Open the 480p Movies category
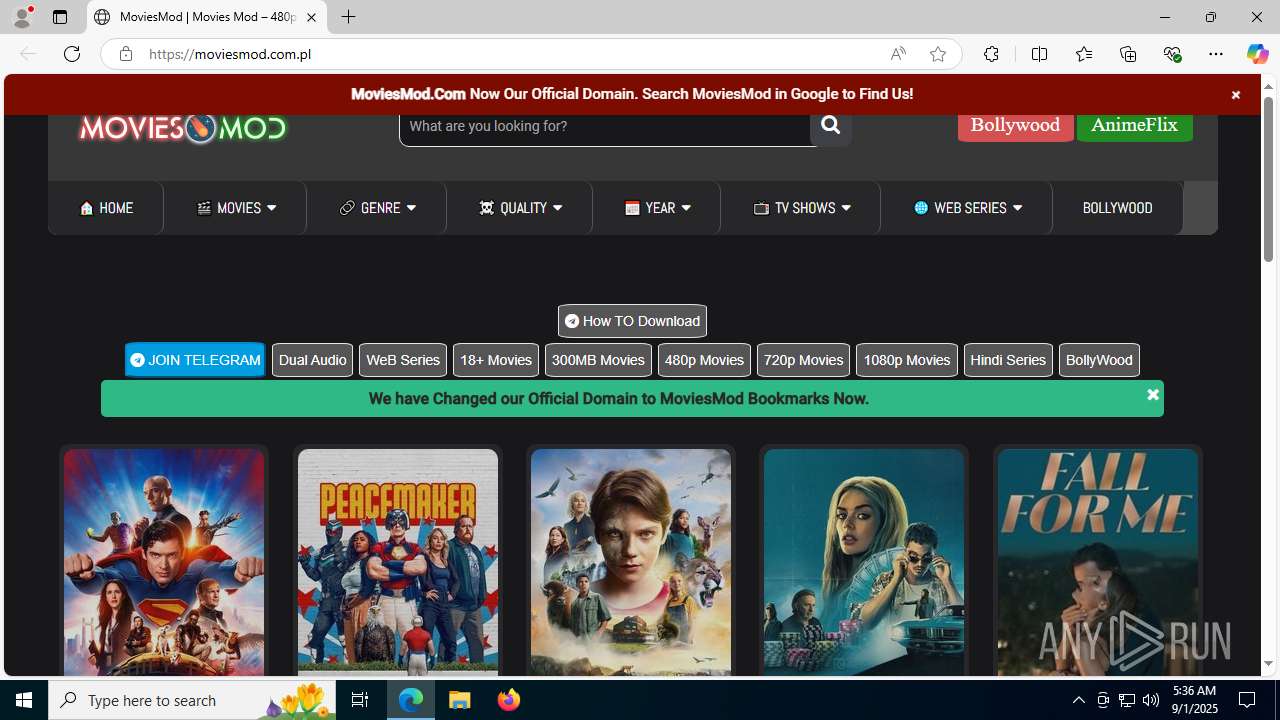This screenshot has width=1280, height=720. click(x=704, y=360)
